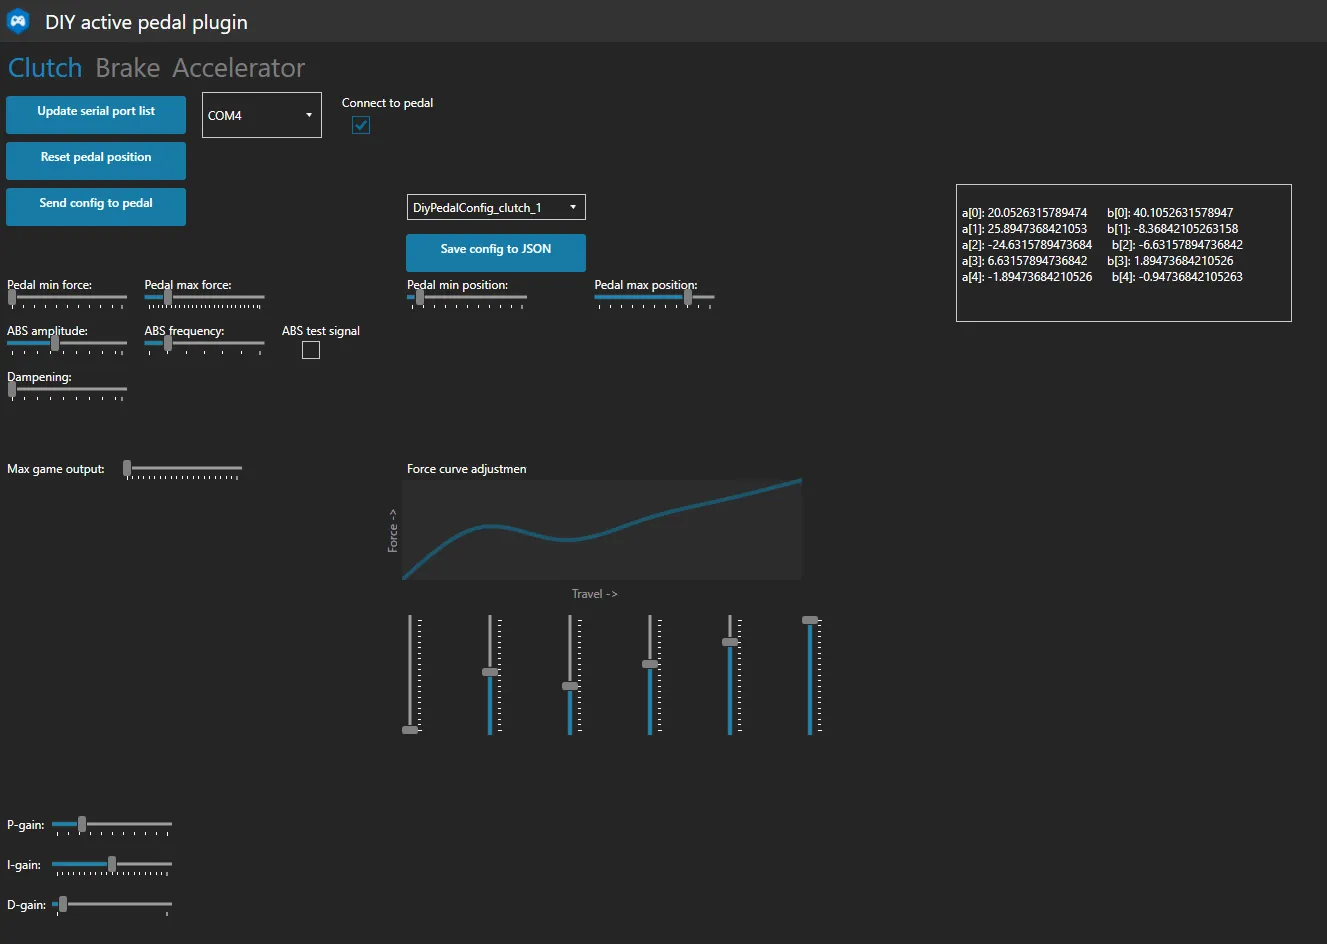Click the second force curve vertical slider thumb

pos(490,672)
